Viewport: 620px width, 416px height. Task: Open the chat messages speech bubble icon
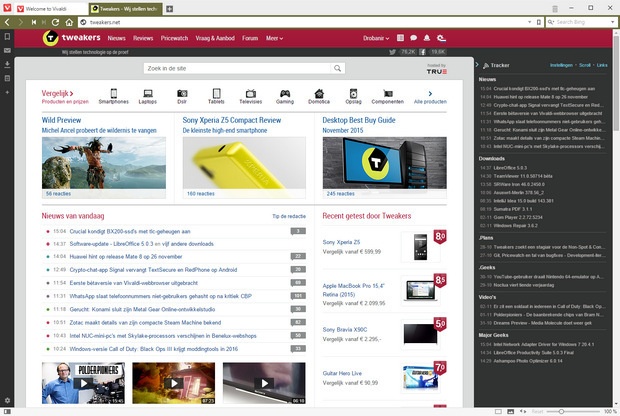pos(414,38)
